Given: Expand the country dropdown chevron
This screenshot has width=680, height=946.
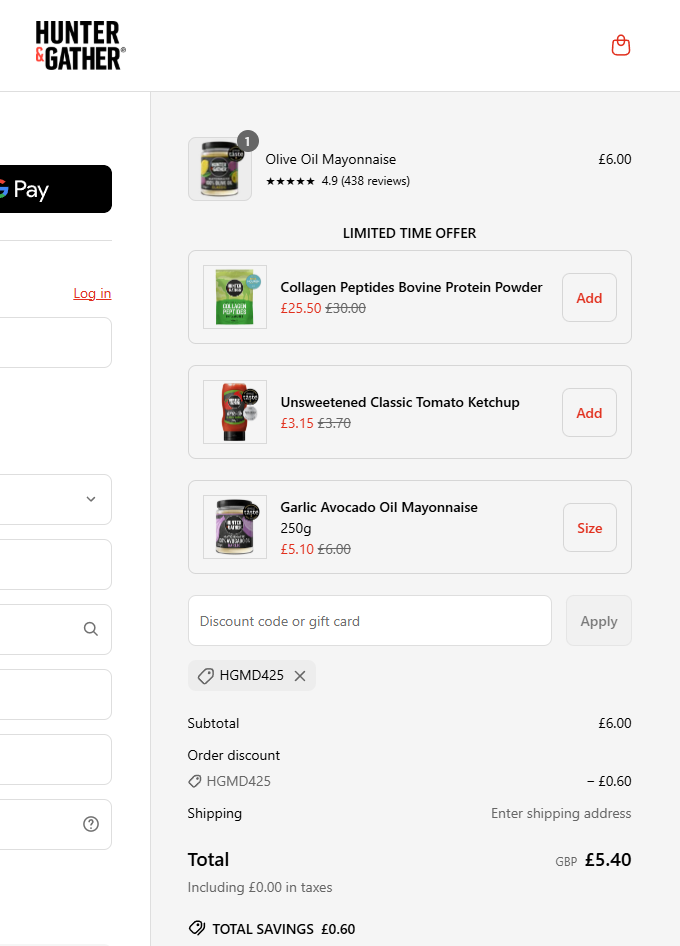Looking at the screenshot, I should point(91,499).
